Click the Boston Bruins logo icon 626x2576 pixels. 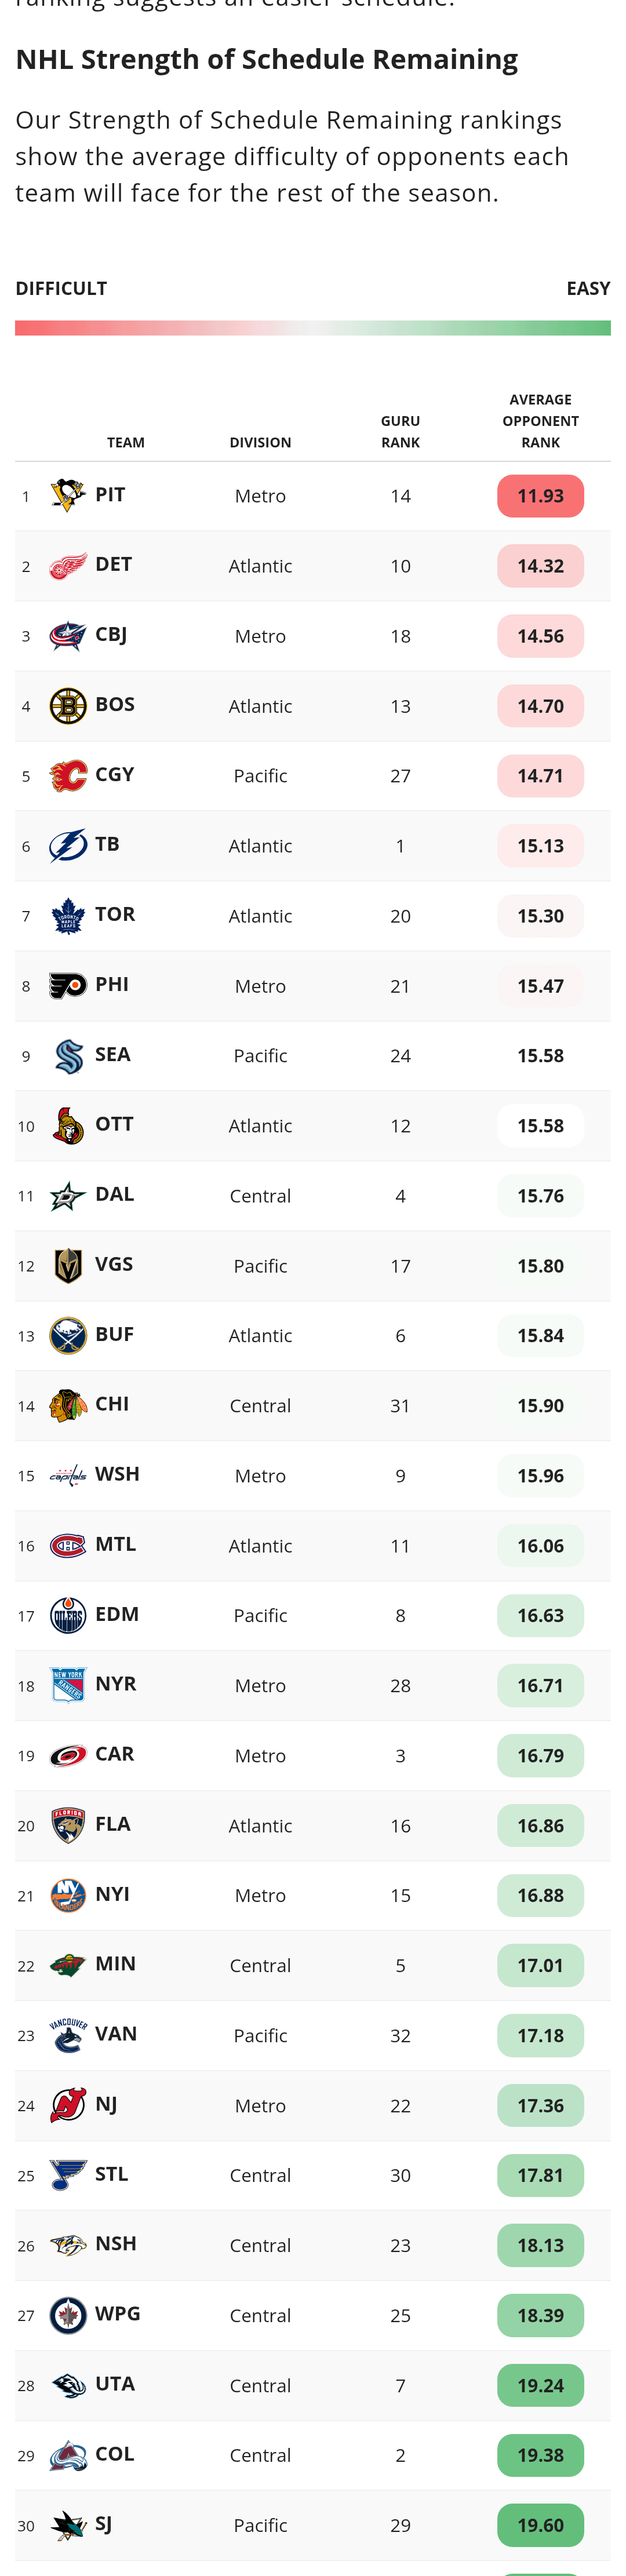[68, 706]
